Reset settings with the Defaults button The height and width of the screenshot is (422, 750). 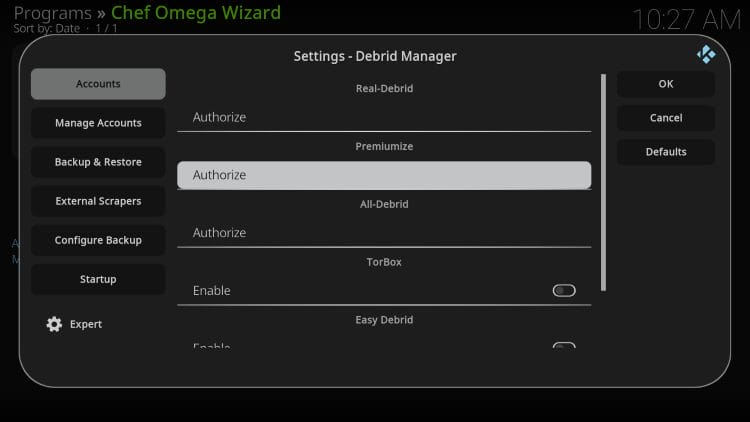pyautogui.click(x=666, y=152)
